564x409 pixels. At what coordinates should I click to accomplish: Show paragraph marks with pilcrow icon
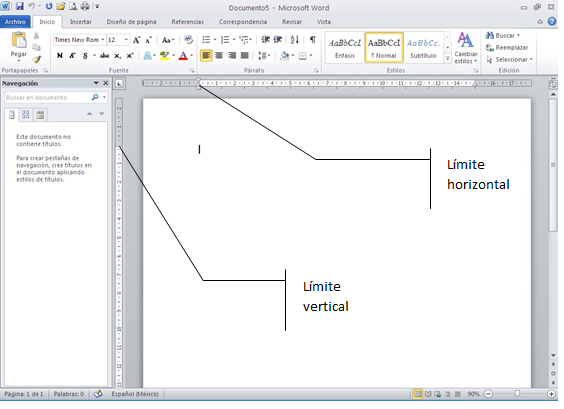click(313, 40)
